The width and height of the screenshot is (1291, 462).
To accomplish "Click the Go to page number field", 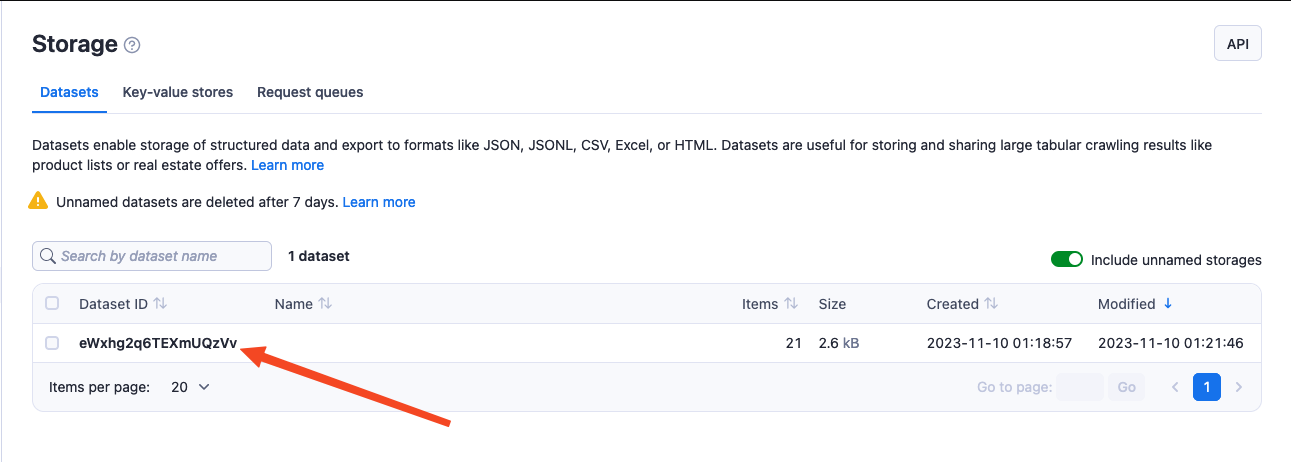I will 1079,387.
